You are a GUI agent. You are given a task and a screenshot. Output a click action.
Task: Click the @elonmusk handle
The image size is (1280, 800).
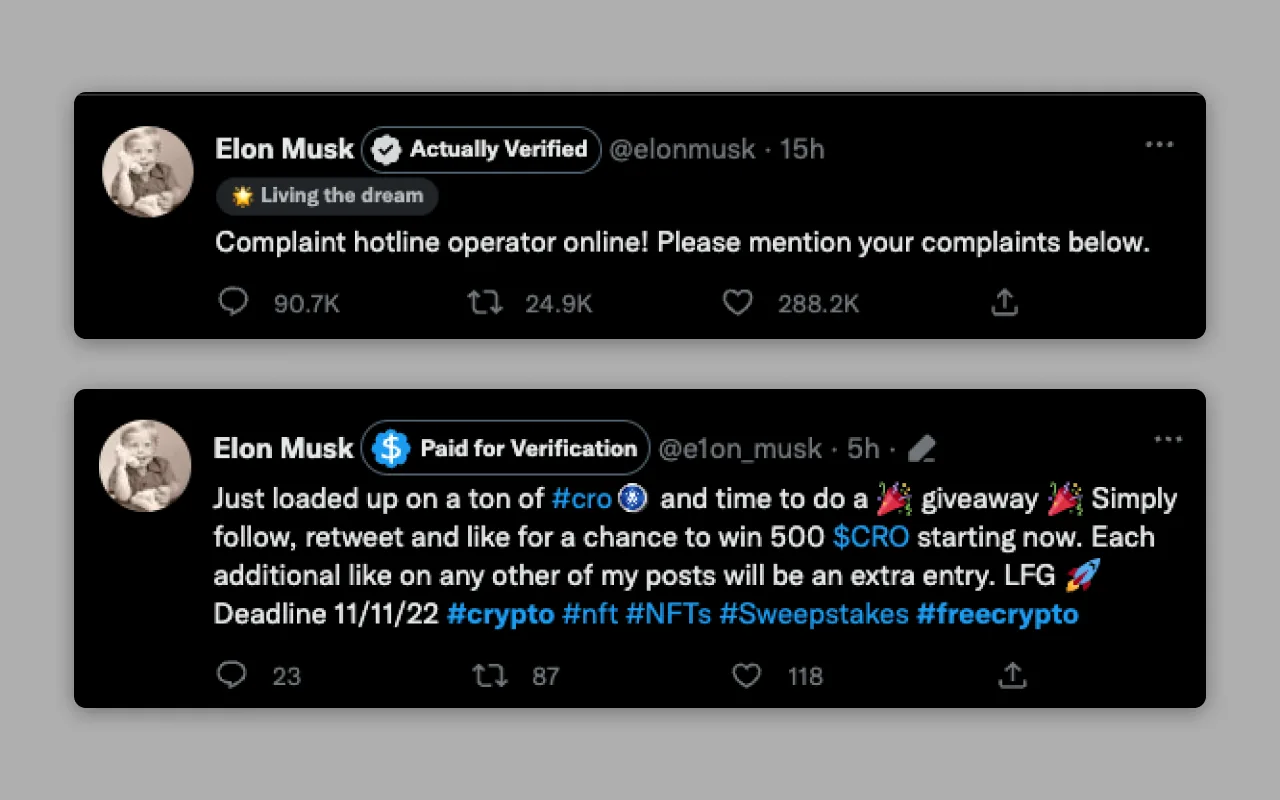pyautogui.click(x=682, y=150)
